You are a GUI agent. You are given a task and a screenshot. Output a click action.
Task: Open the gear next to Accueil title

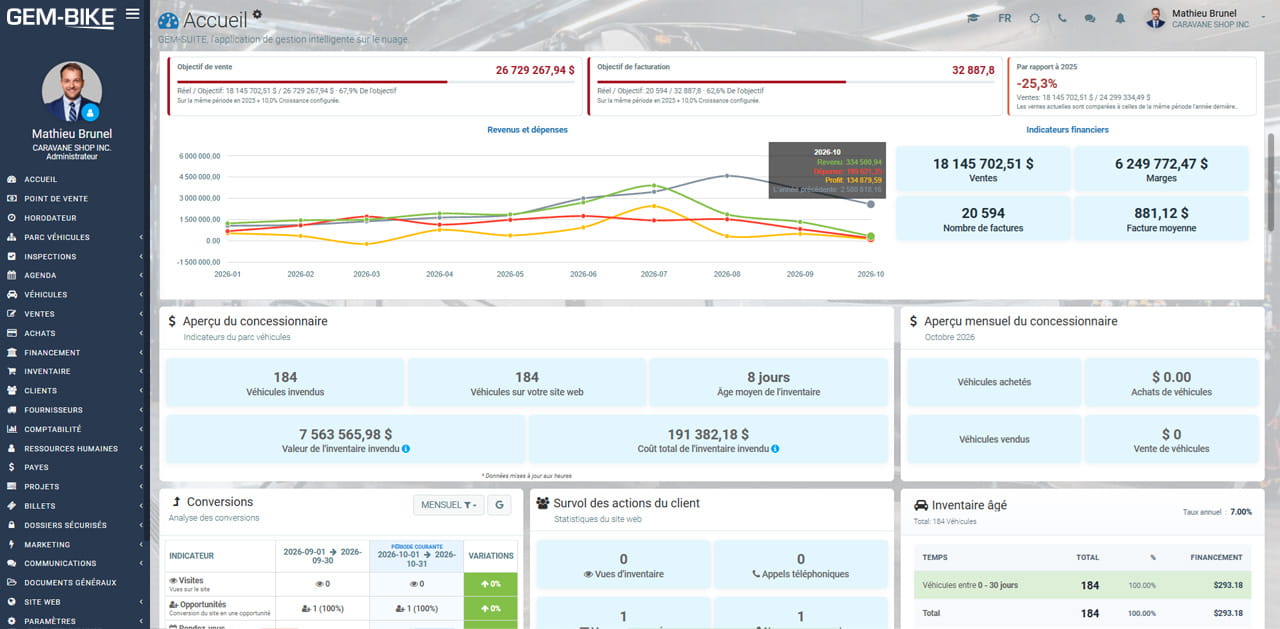tap(257, 15)
